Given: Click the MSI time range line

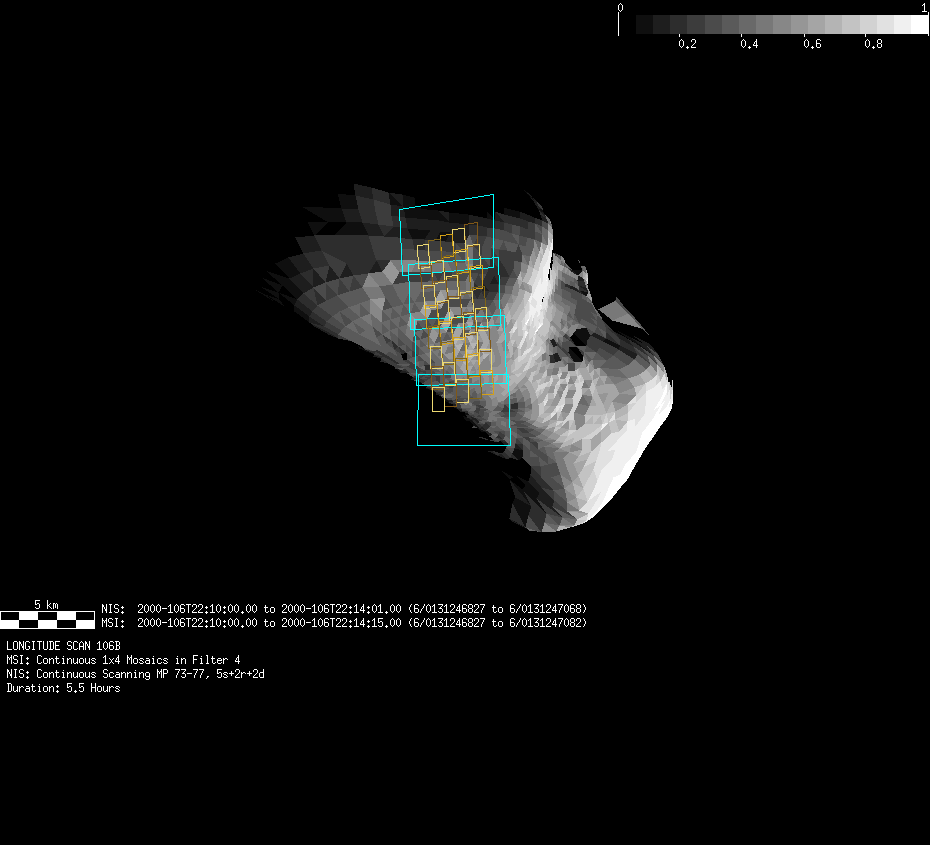Looking at the screenshot, I should [344, 623].
